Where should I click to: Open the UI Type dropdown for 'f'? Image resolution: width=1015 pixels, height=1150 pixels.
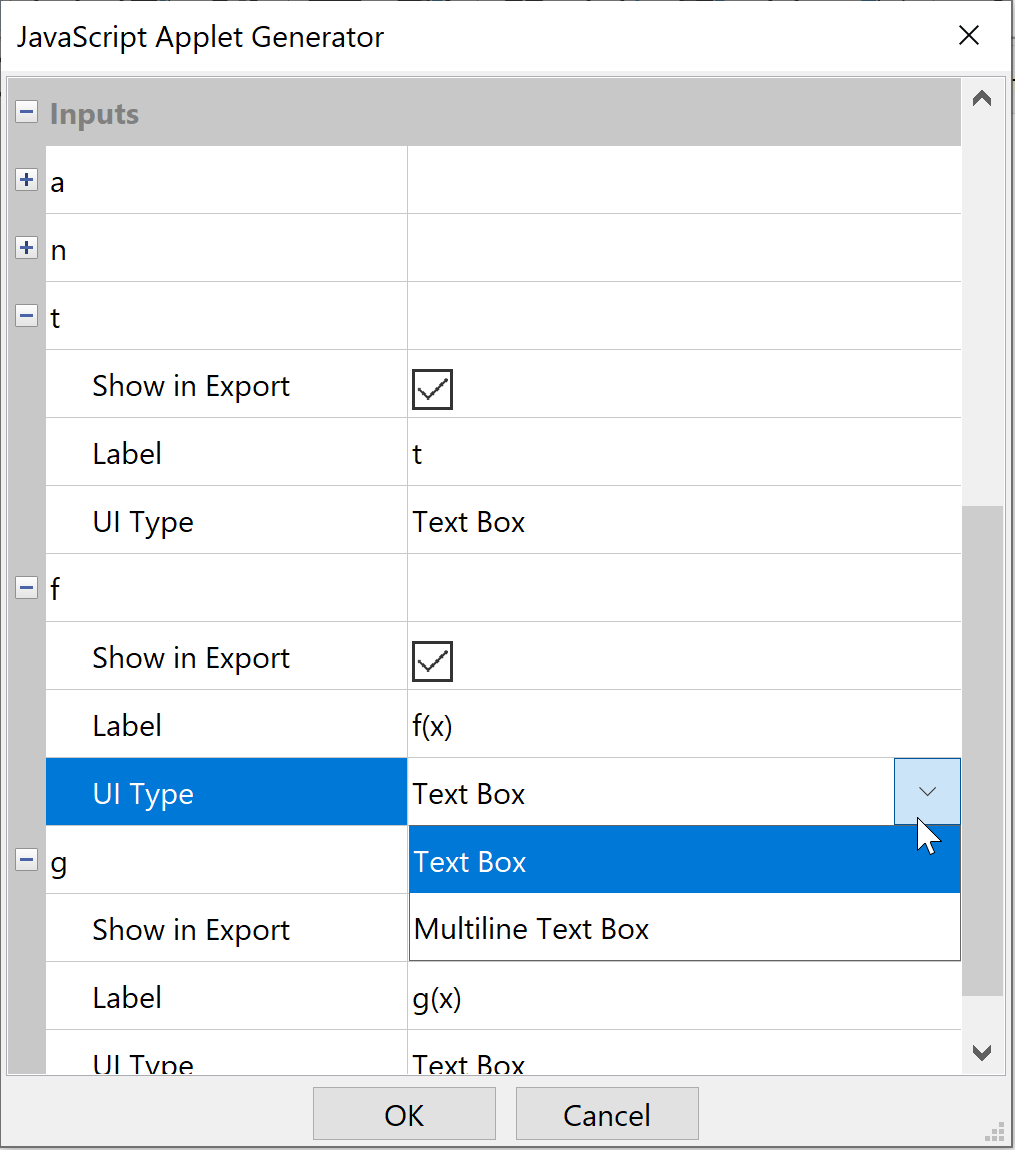927,791
